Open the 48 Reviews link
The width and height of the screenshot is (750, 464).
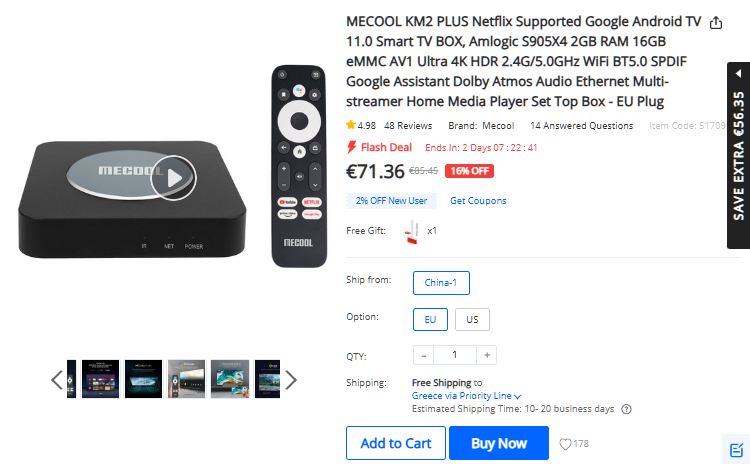click(408, 125)
